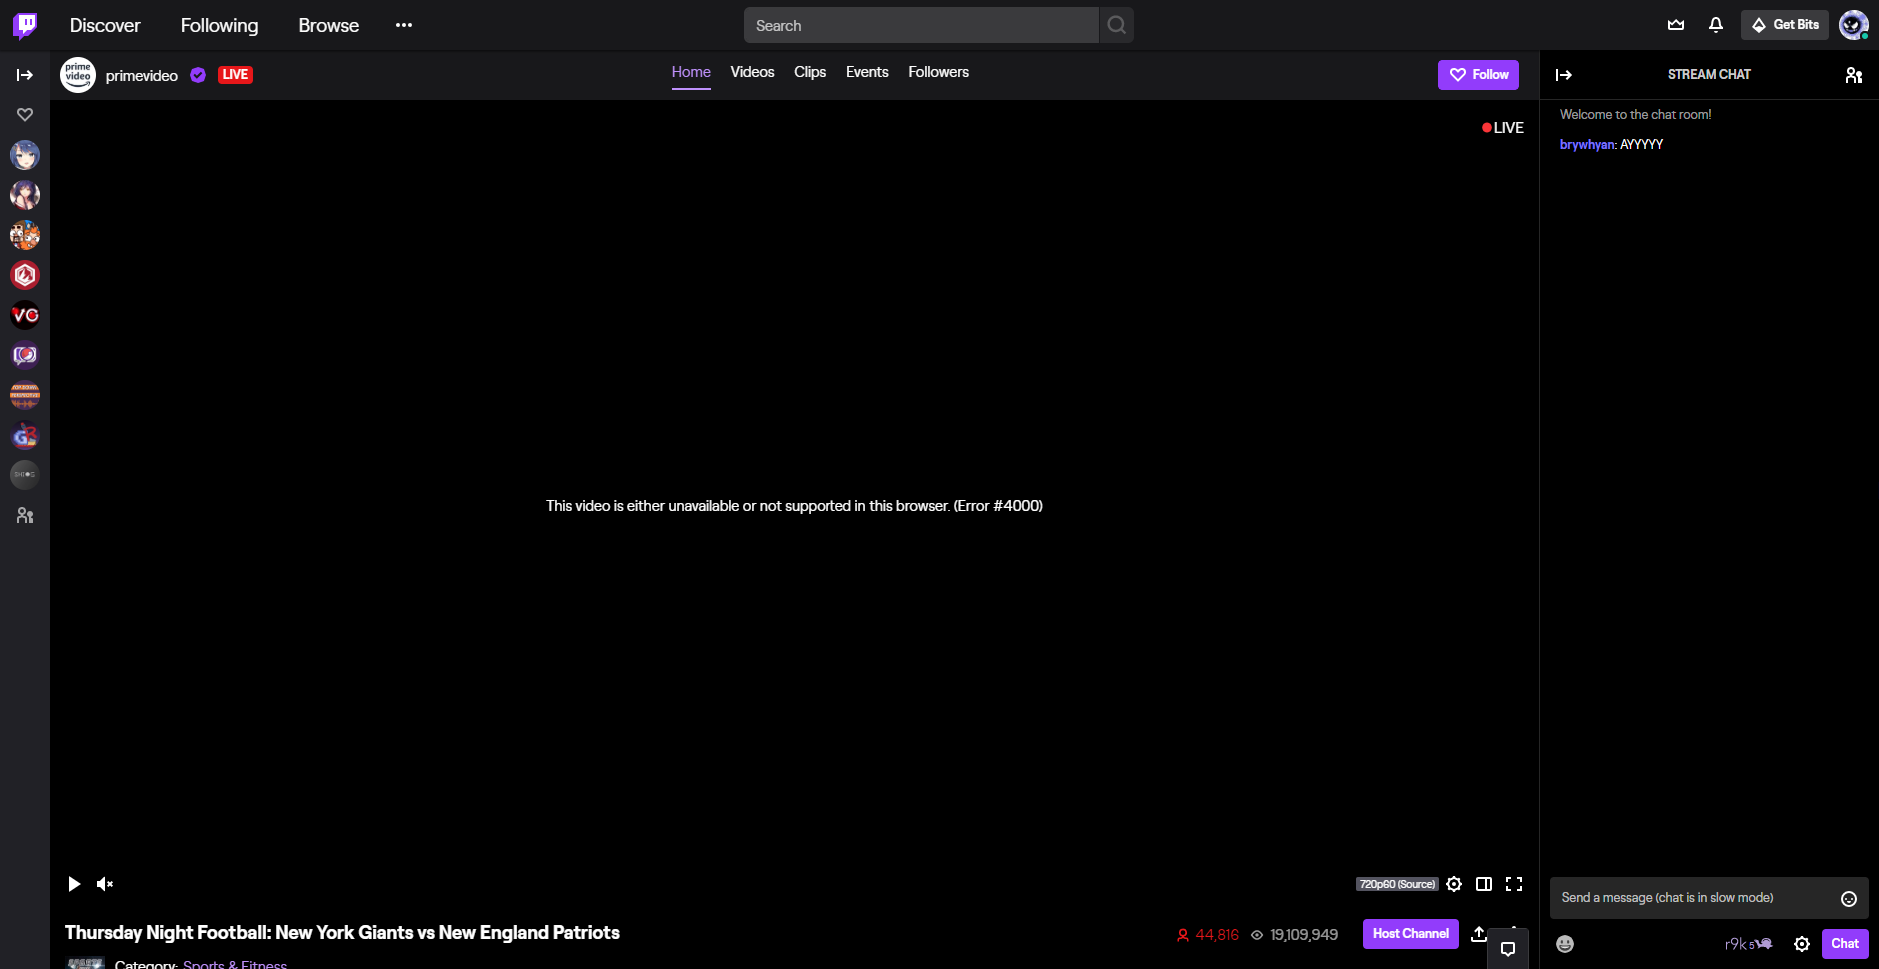Open the Events tab
The height and width of the screenshot is (969, 1879).
(x=867, y=73)
